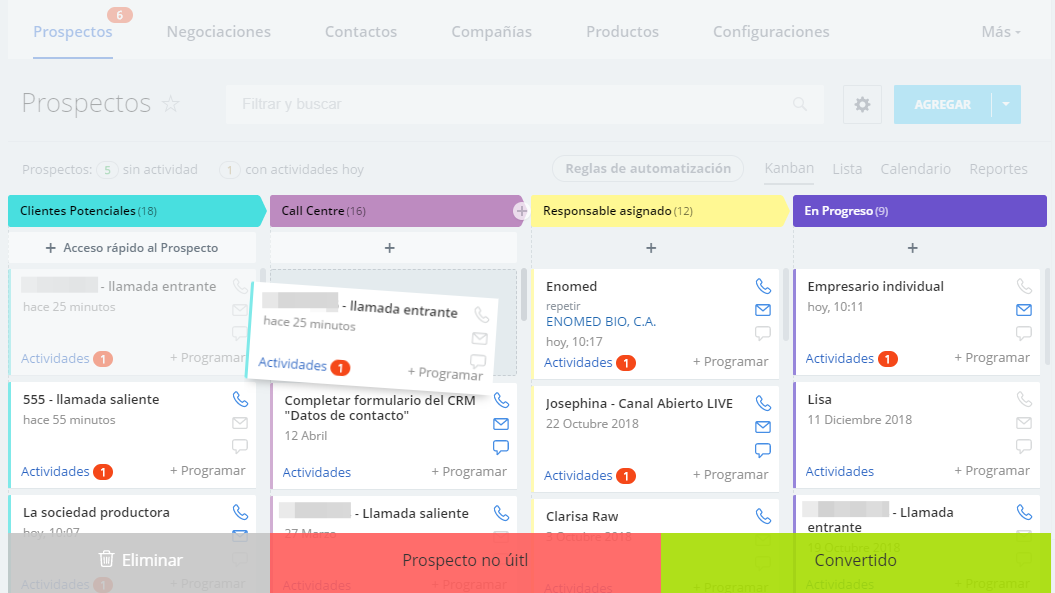Select Responsable asignado column header
Viewport: 1055px width, 593px height.
coord(659,211)
